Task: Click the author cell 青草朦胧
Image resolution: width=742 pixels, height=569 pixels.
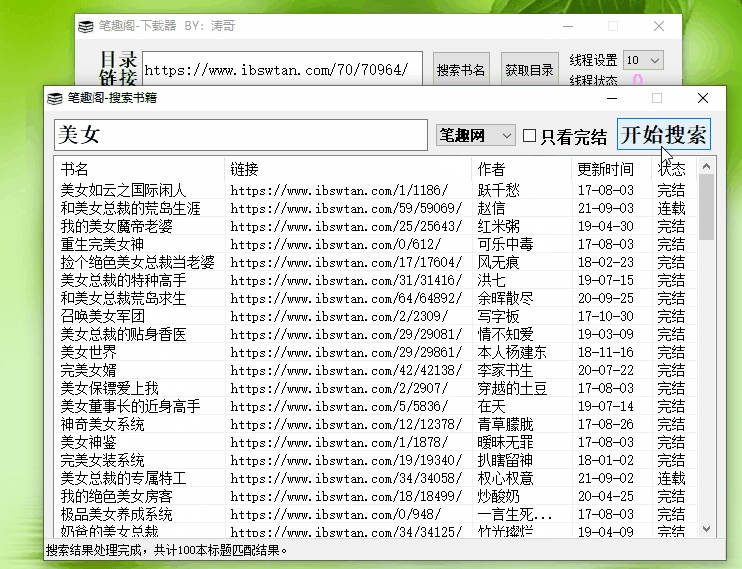Action: [x=505, y=424]
